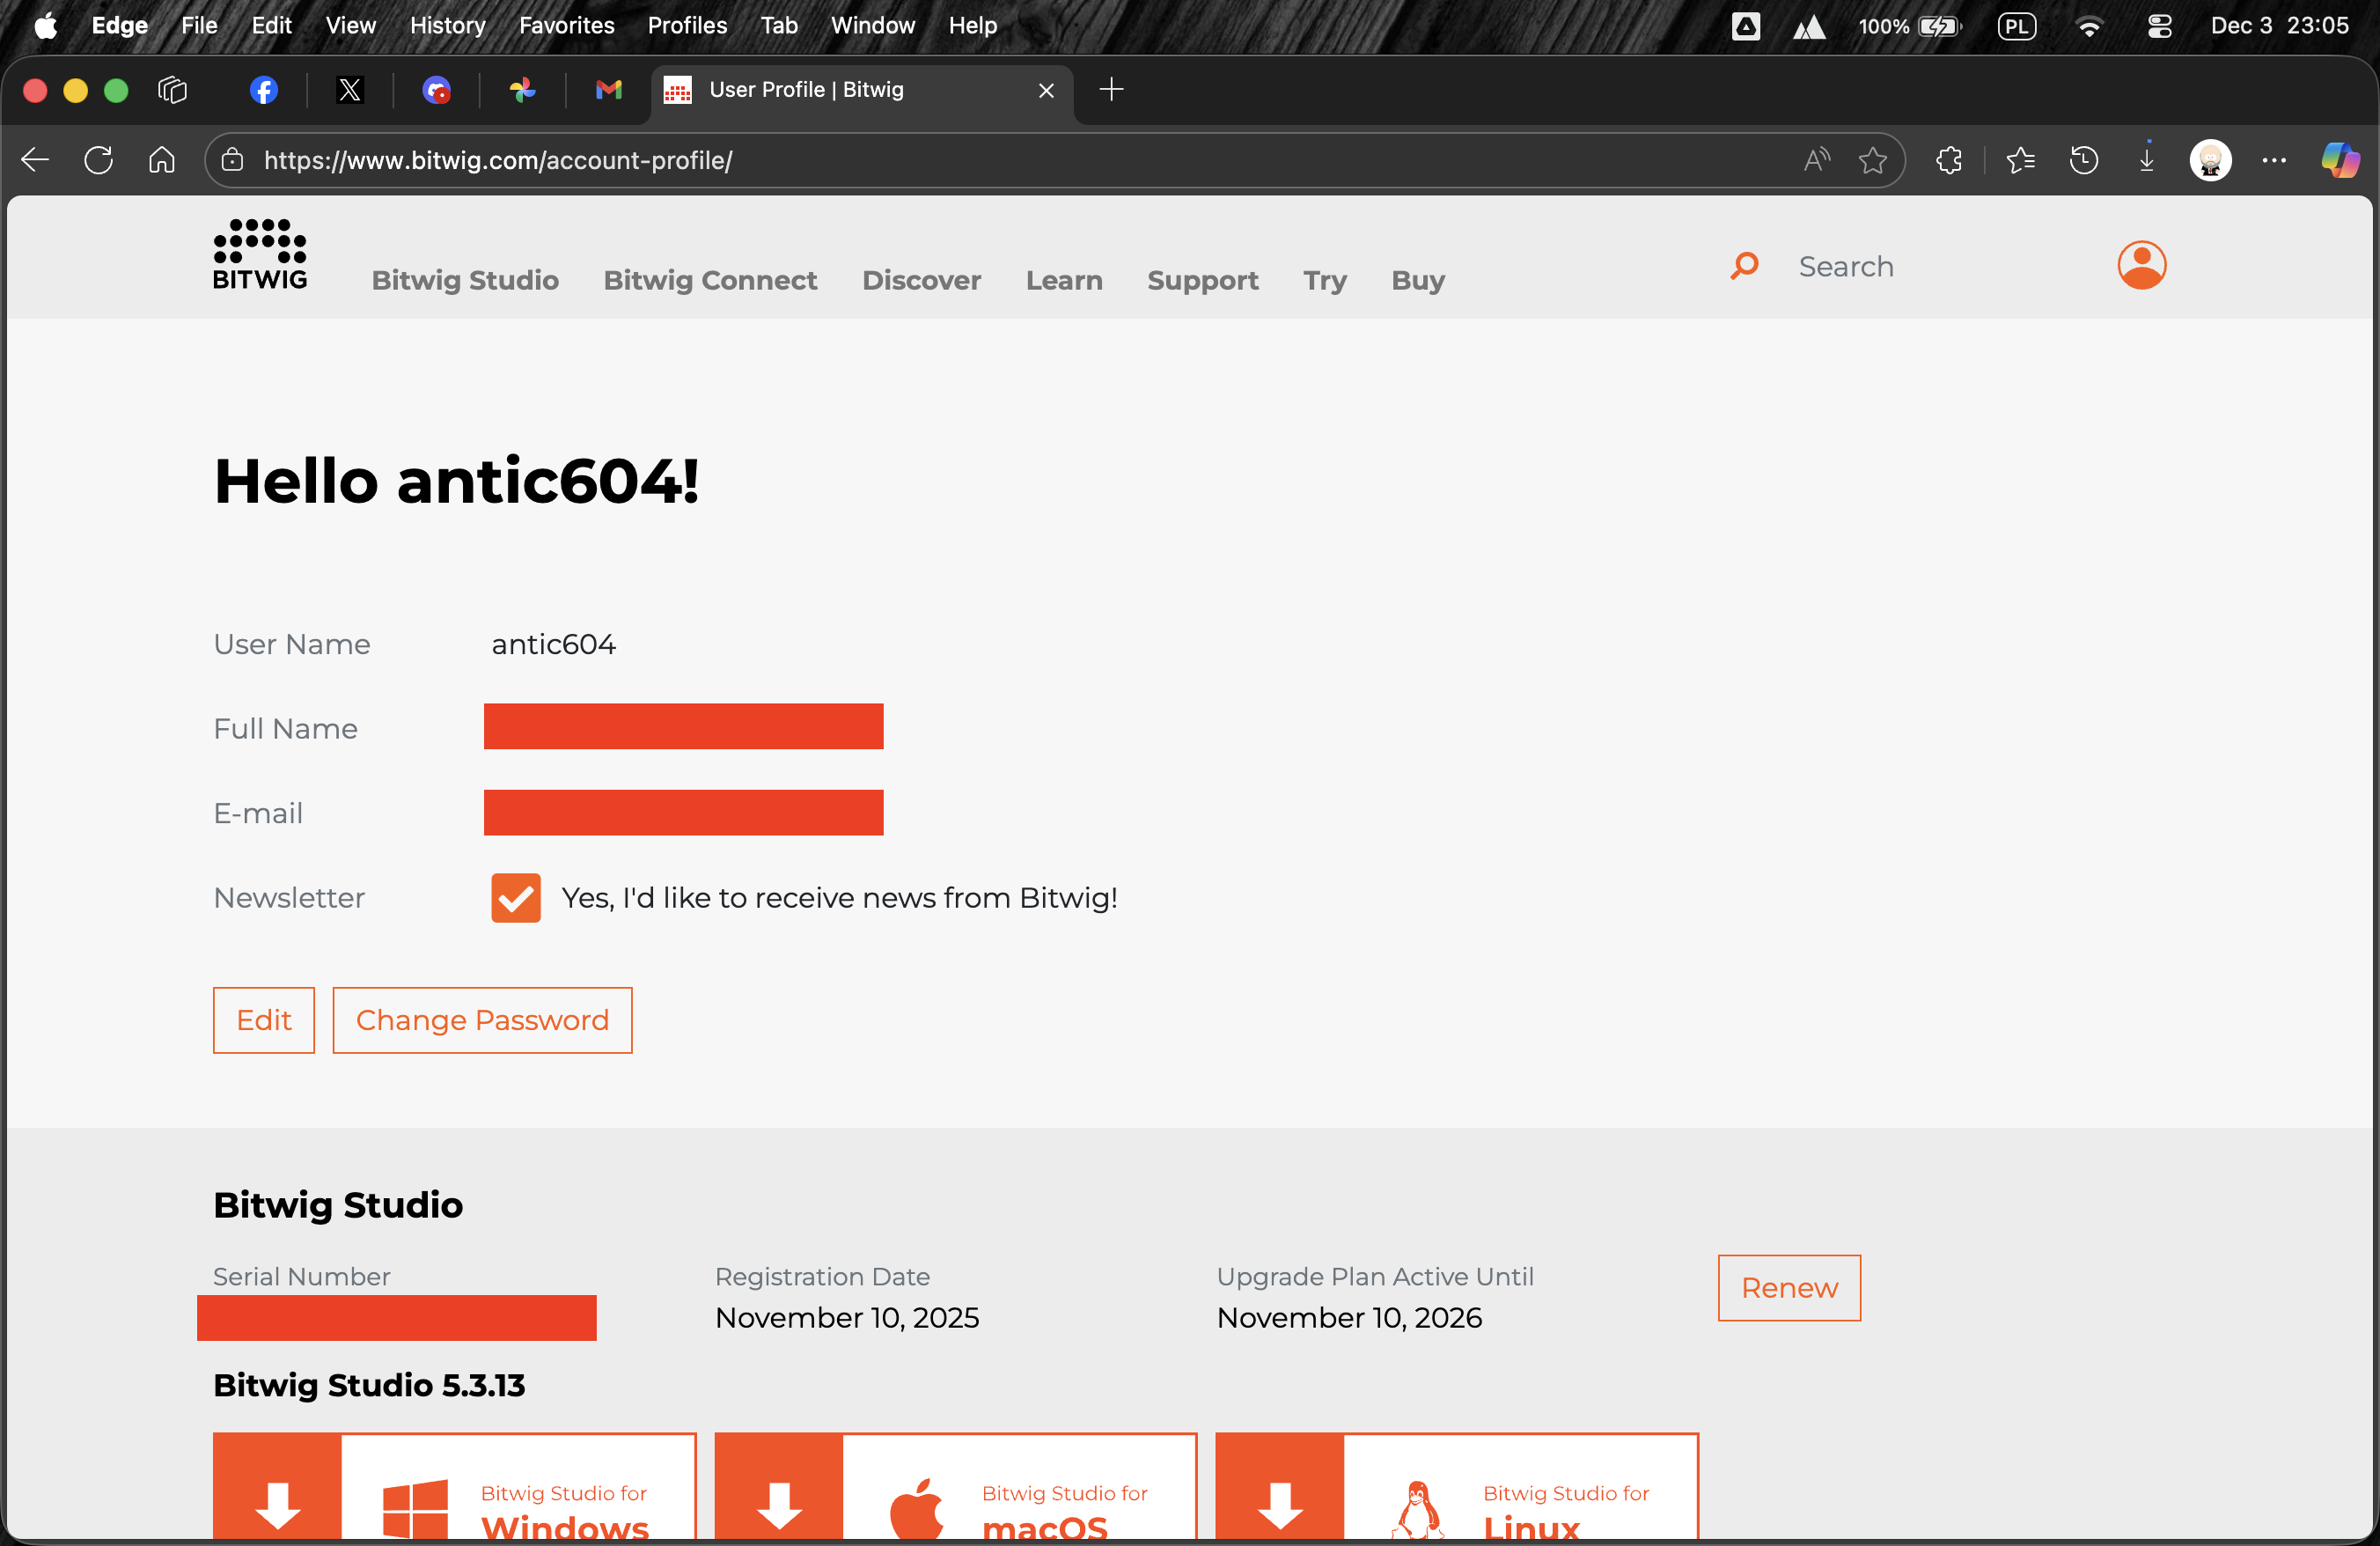Add this page to favorites

point(1872,160)
